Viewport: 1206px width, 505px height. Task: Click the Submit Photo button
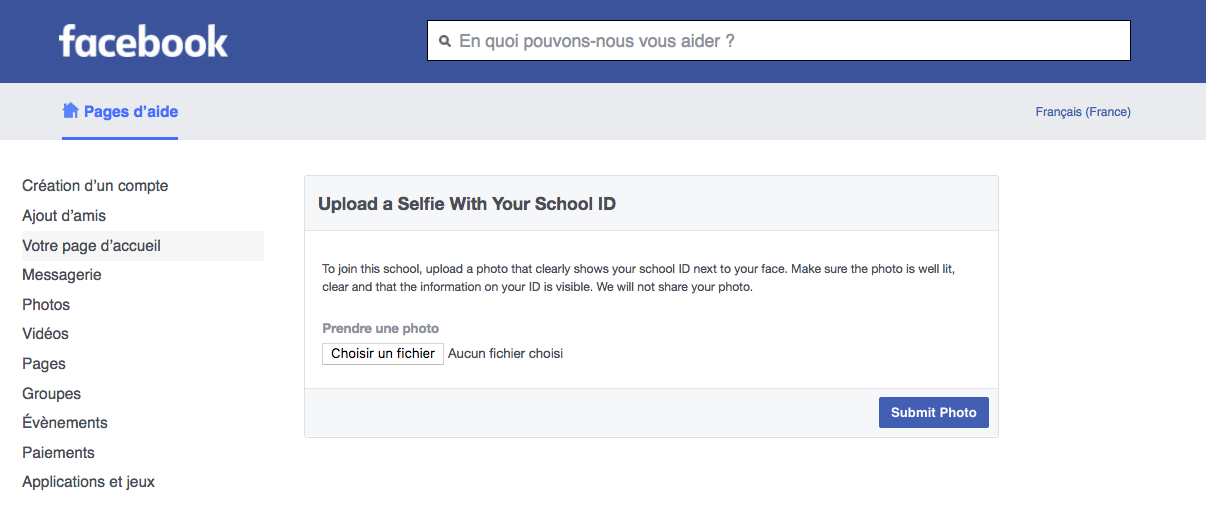[934, 412]
